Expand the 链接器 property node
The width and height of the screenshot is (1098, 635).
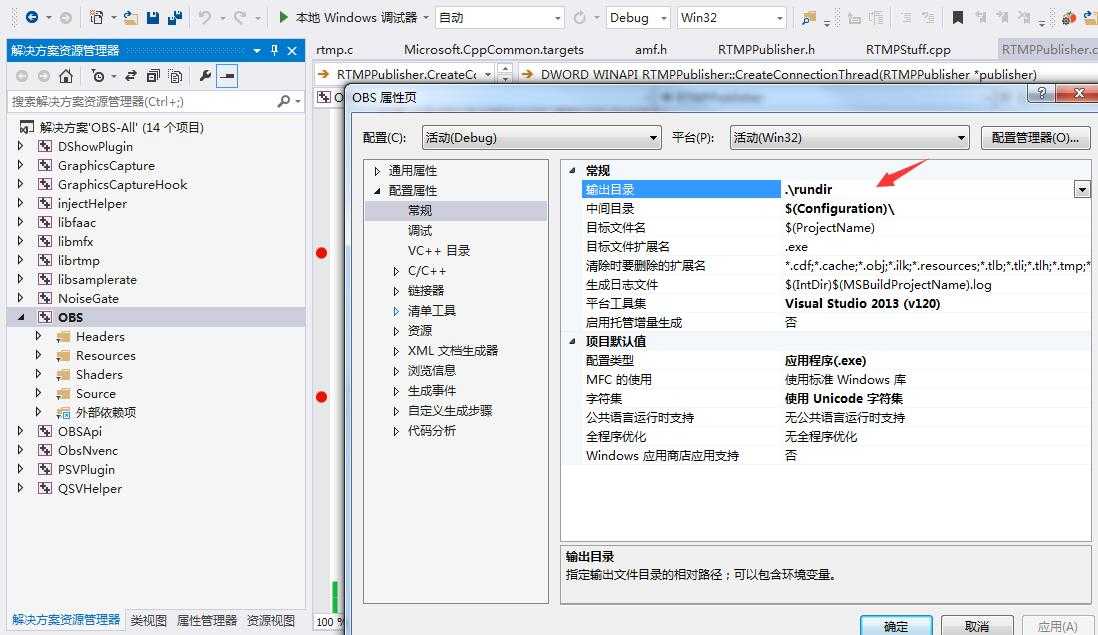[x=396, y=291]
